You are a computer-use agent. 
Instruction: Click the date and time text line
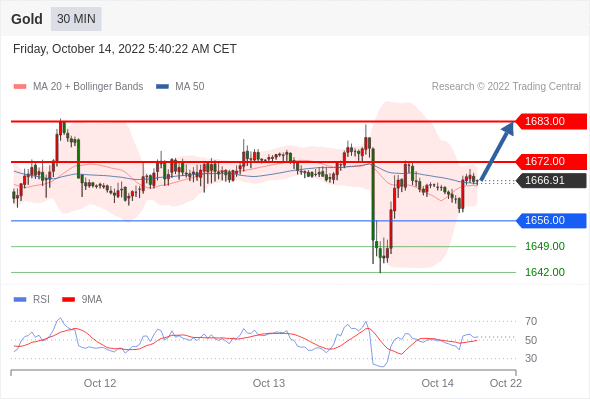(125, 49)
